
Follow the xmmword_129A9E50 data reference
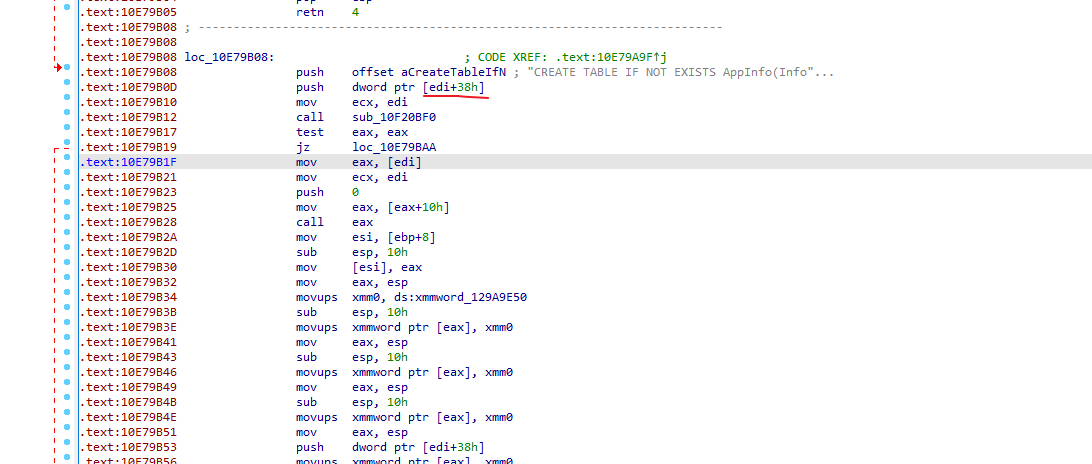coord(472,297)
